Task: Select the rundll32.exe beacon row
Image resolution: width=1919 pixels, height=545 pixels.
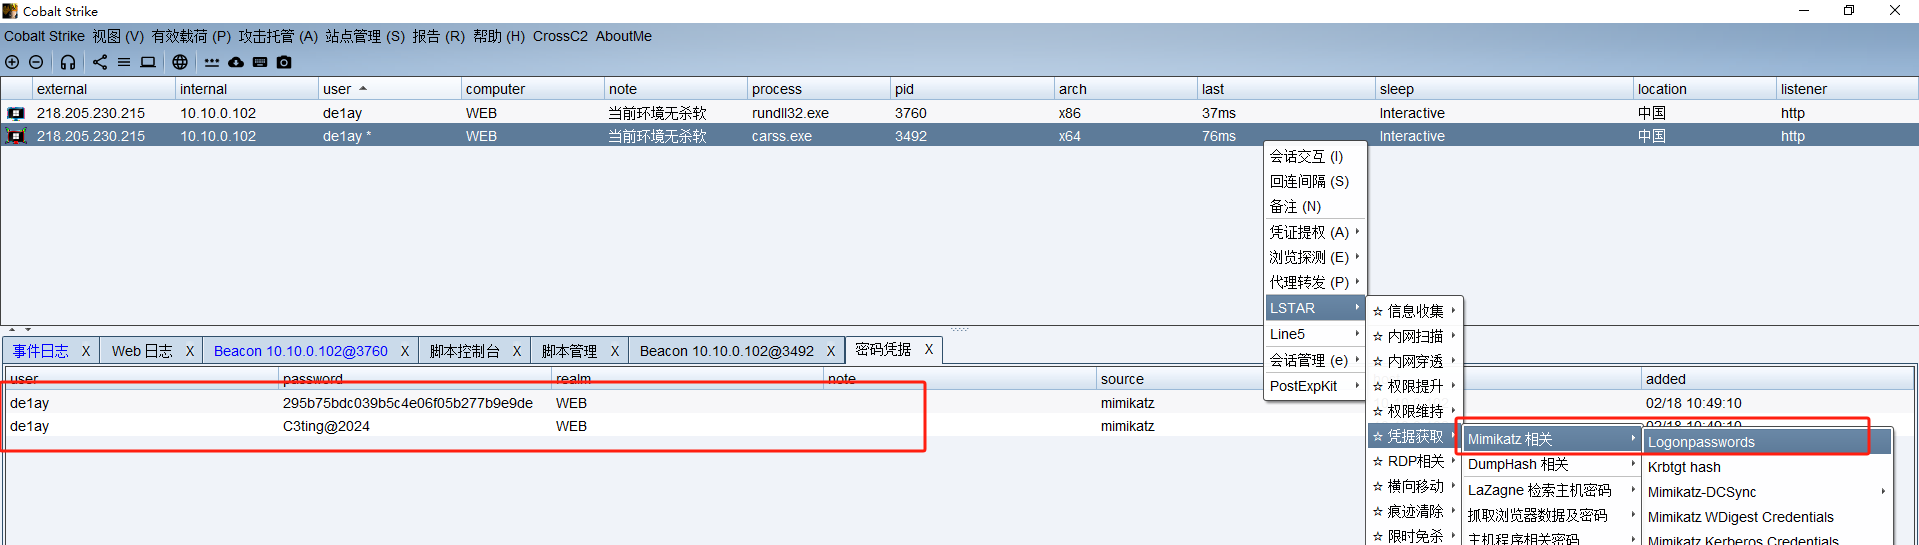Action: click(790, 113)
